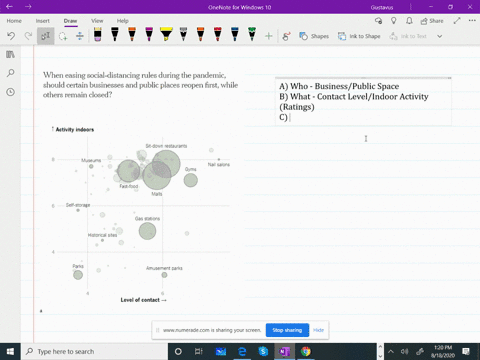
Task: Open the Help tab
Action: click(x=122, y=21)
